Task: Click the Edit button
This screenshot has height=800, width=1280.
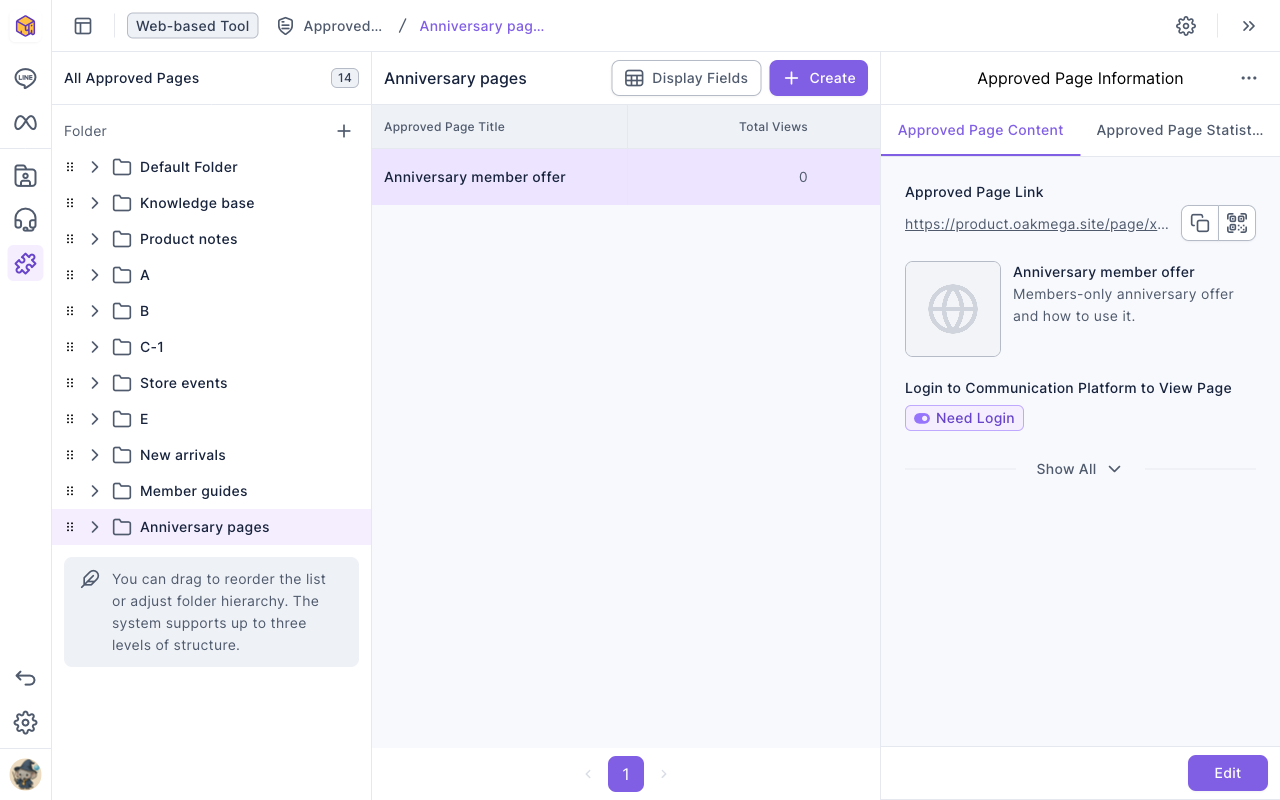Action: click(x=1228, y=773)
